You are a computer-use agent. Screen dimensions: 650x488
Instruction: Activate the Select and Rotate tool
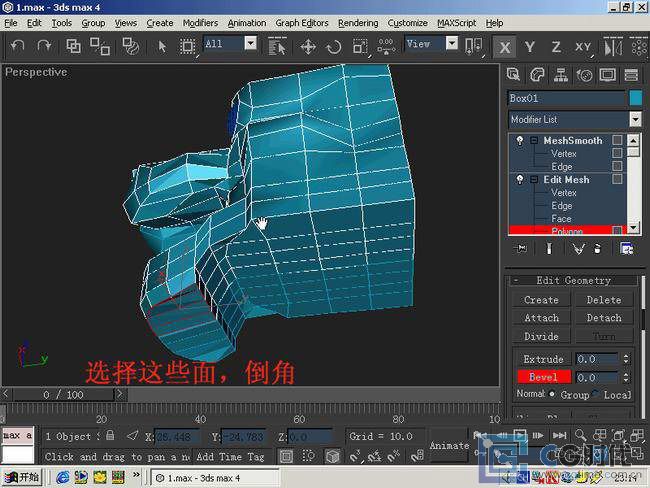(334, 47)
